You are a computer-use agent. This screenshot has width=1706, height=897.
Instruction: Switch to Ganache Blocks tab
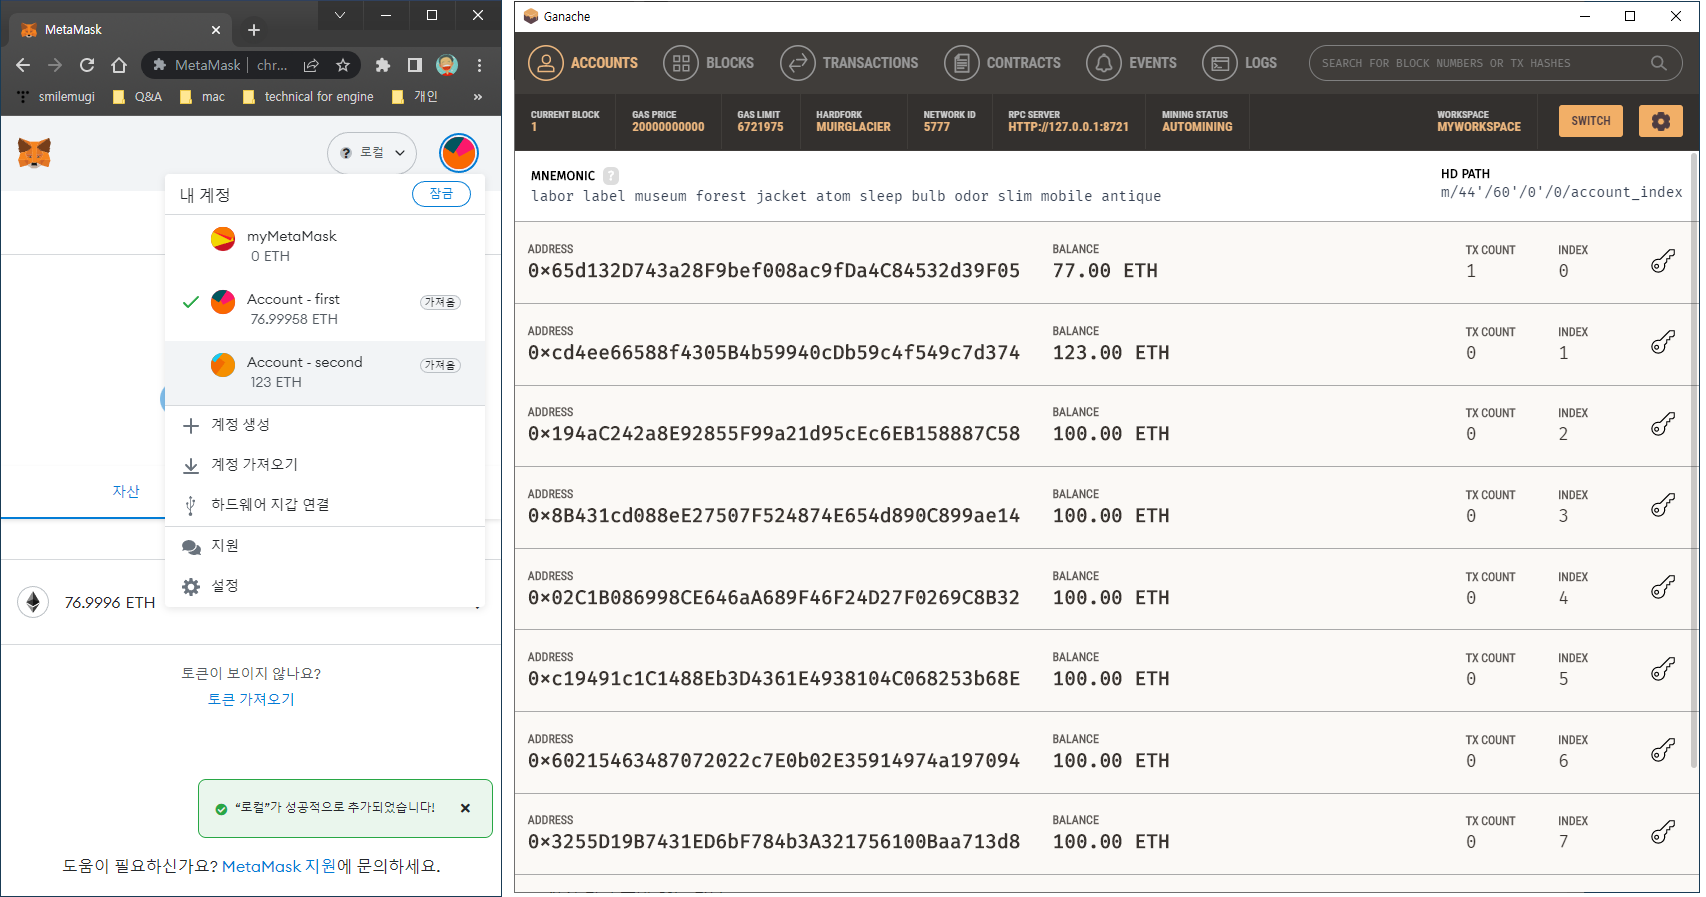(x=708, y=63)
